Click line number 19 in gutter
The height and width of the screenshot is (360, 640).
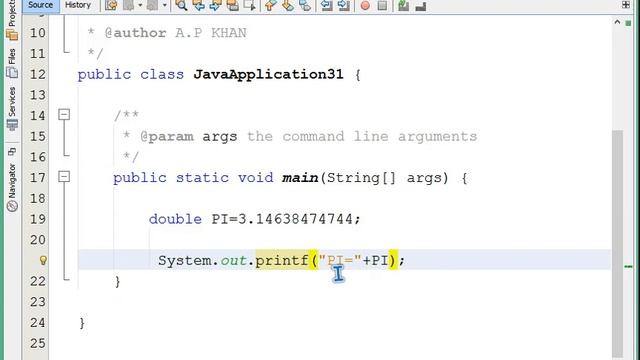[38, 219]
